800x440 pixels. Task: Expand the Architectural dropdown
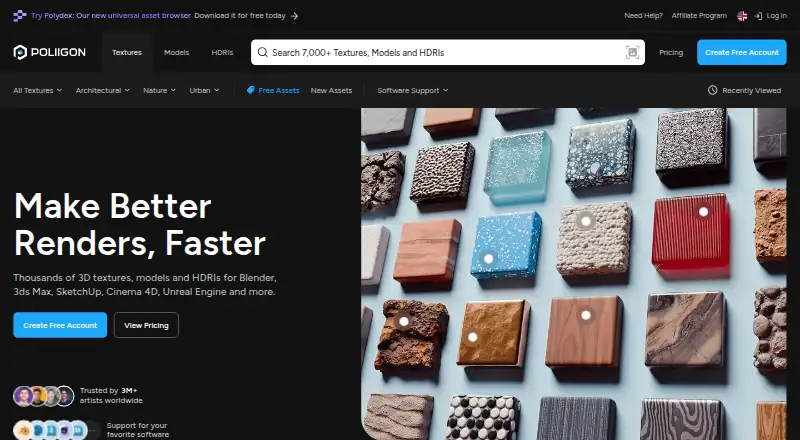click(x=103, y=90)
